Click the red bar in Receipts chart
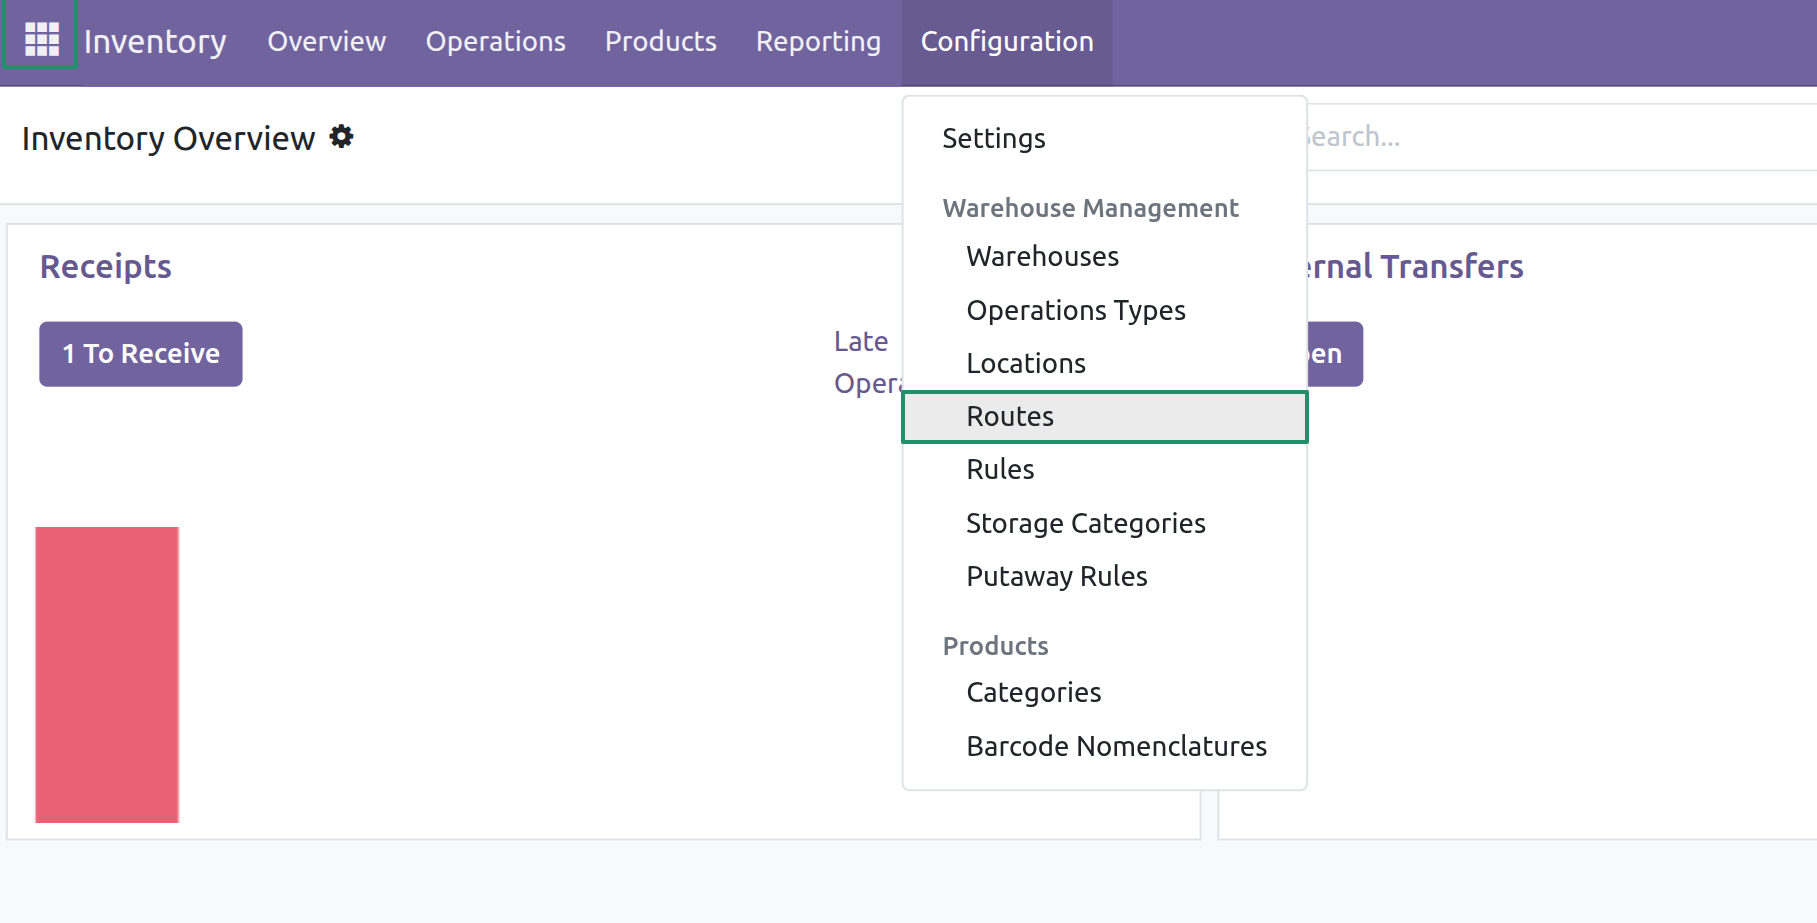Viewport: 1817px width, 923px height. tap(107, 675)
